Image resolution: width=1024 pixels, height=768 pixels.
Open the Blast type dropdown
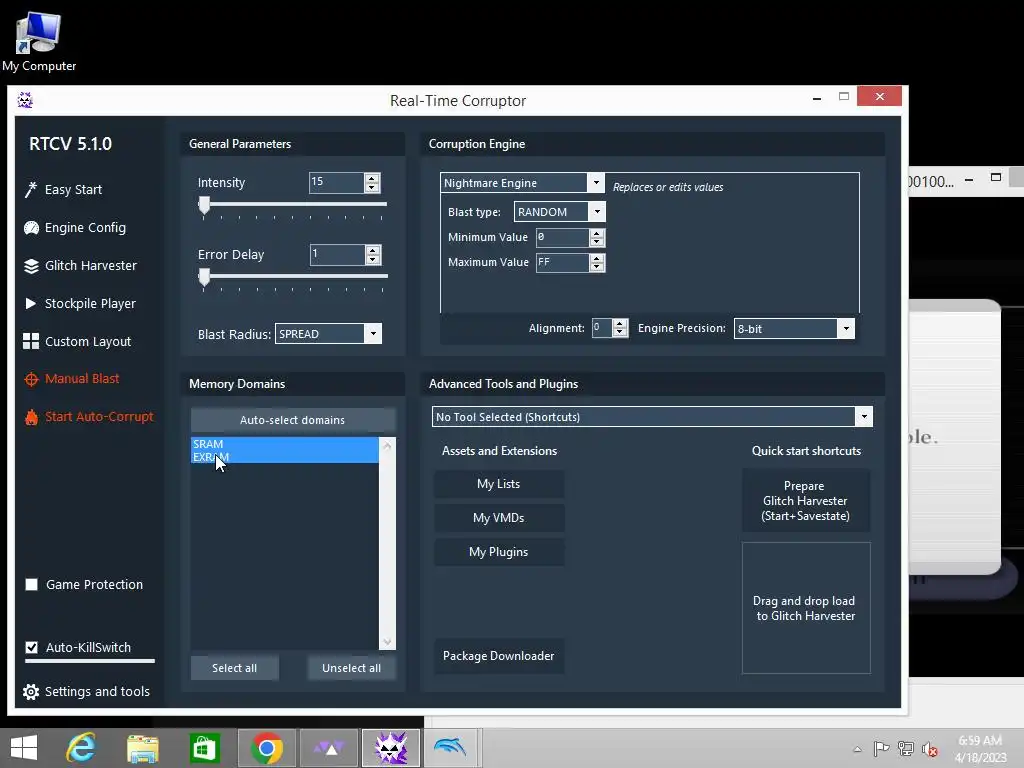597,212
